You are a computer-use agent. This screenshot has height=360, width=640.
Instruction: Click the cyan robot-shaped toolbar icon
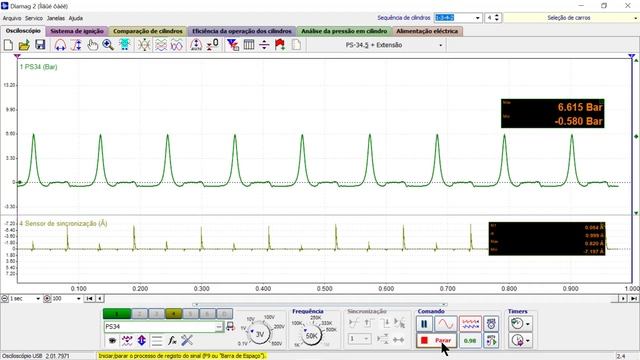(x=124, y=45)
